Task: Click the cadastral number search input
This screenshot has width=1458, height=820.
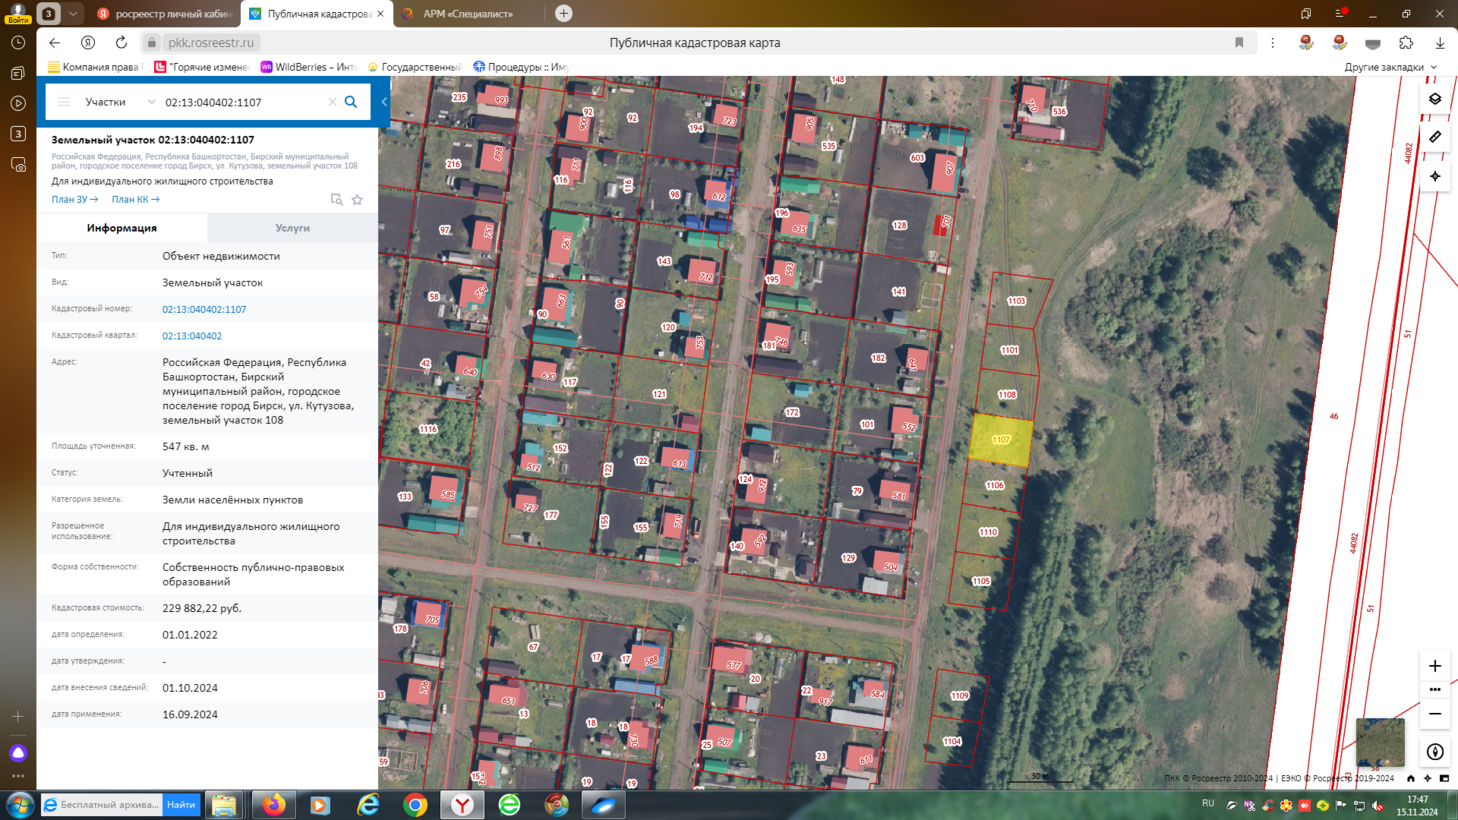Action: (243, 102)
